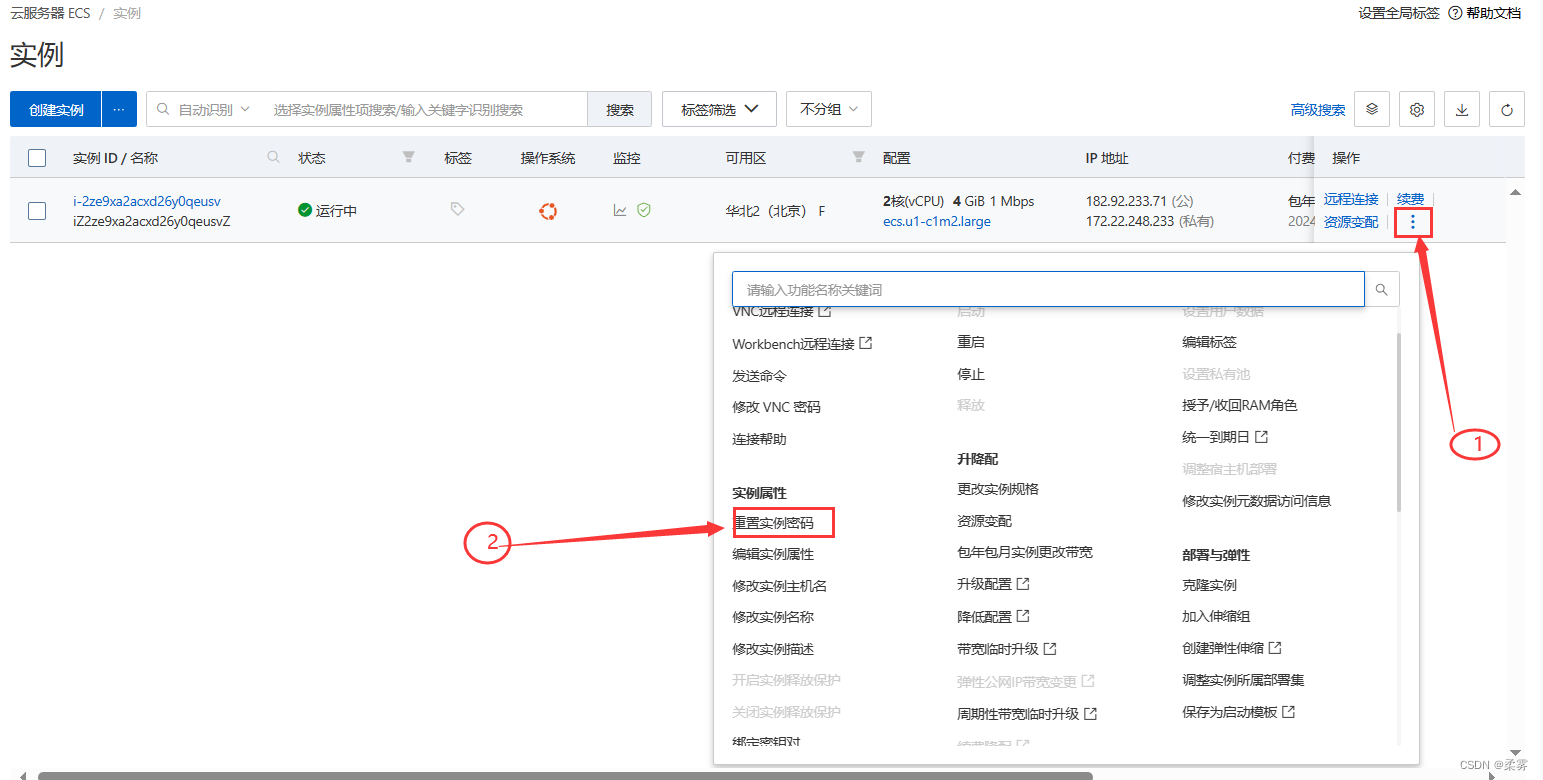The image size is (1543, 780).
Task: Open the ecs.u1-c1m2.large spec link
Action: coord(937,221)
